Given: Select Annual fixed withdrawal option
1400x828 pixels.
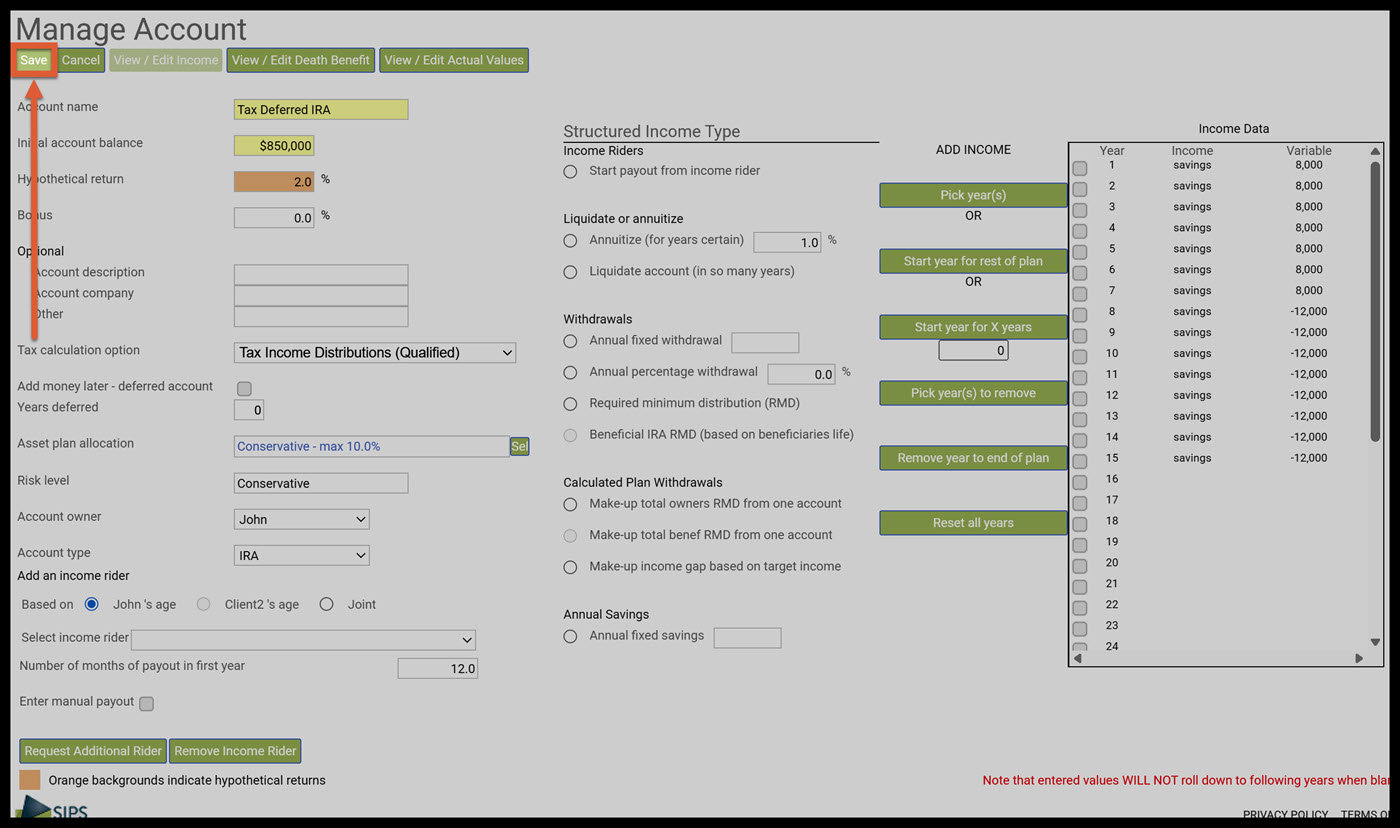Looking at the screenshot, I should tap(570, 341).
